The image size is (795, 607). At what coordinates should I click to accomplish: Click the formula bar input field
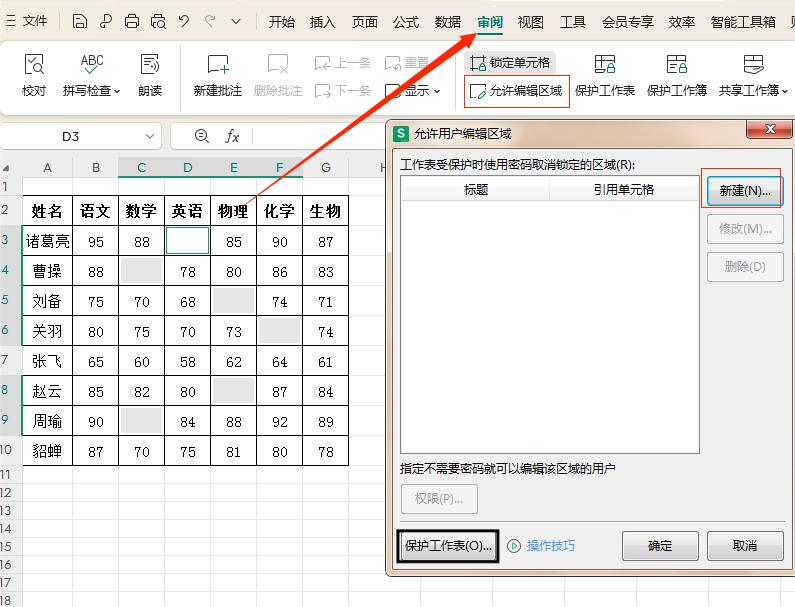click(x=318, y=136)
